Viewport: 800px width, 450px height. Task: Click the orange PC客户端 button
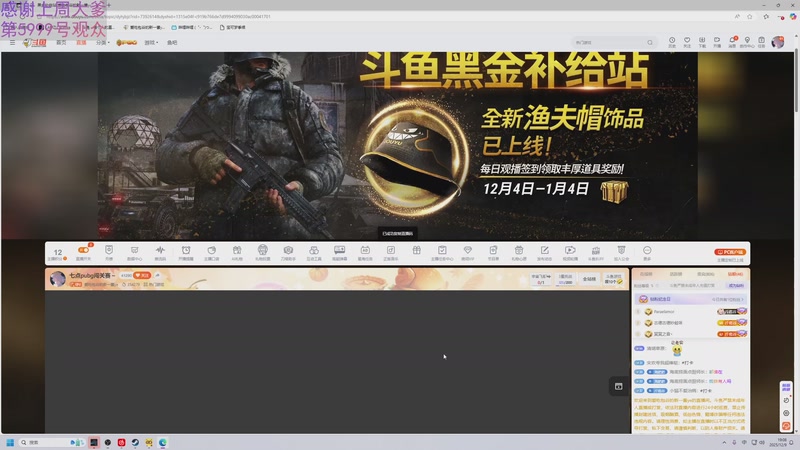tap(730, 252)
